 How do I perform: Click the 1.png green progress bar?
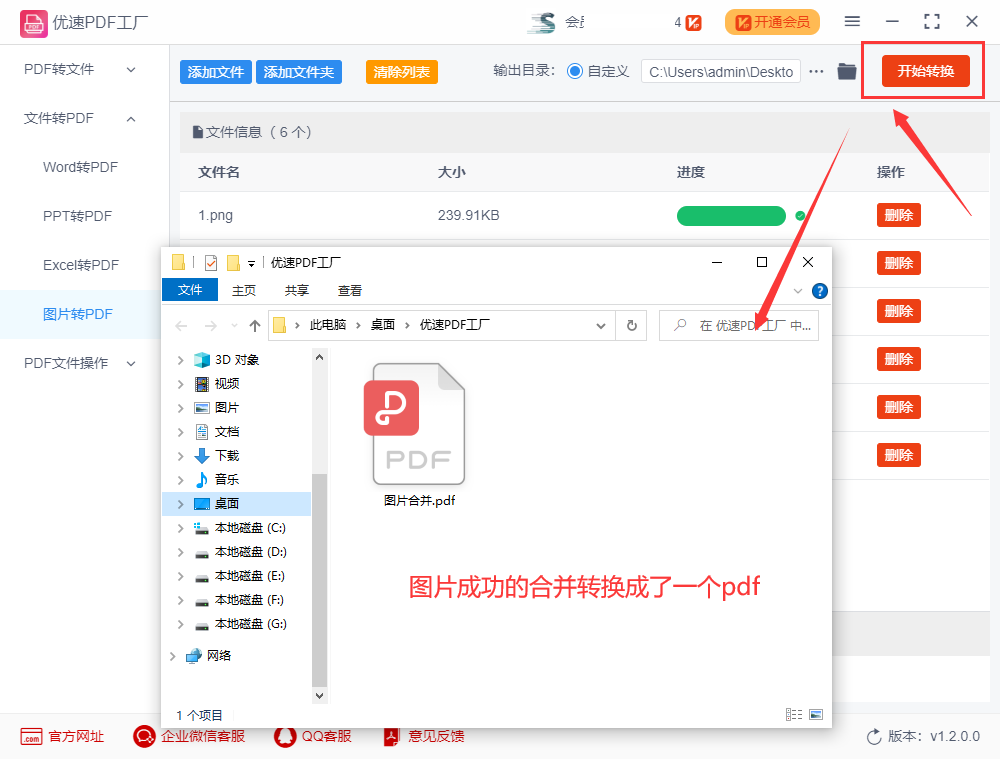(731, 216)
